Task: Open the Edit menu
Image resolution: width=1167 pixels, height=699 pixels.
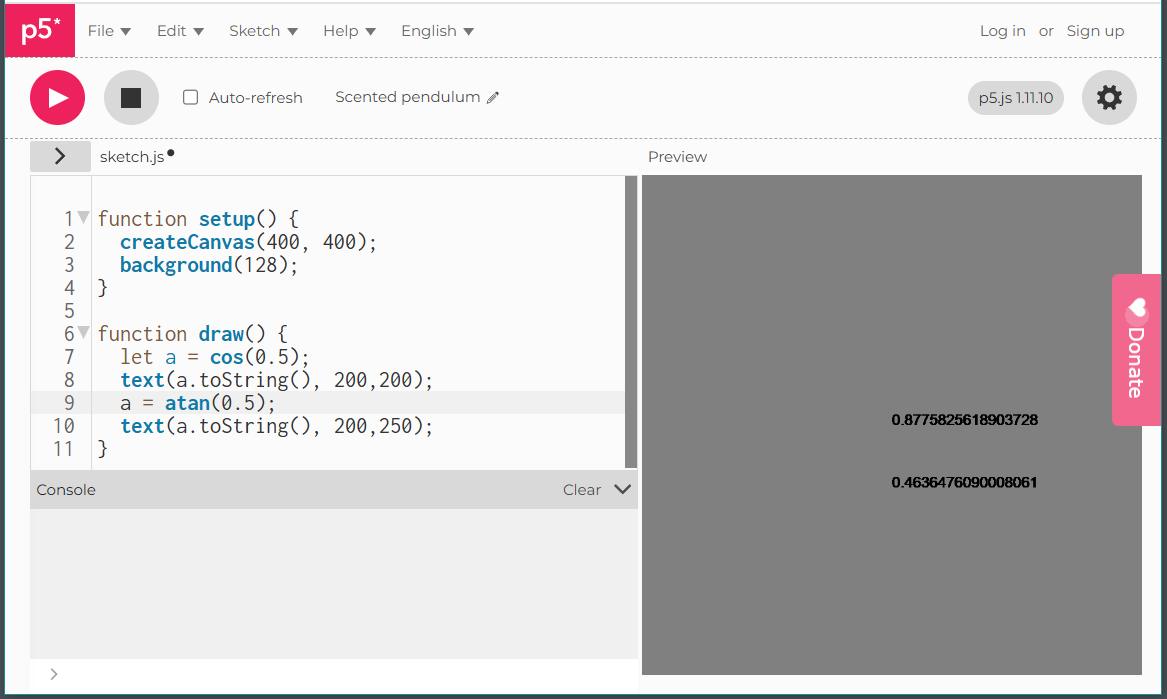Action: pos(180,31)
